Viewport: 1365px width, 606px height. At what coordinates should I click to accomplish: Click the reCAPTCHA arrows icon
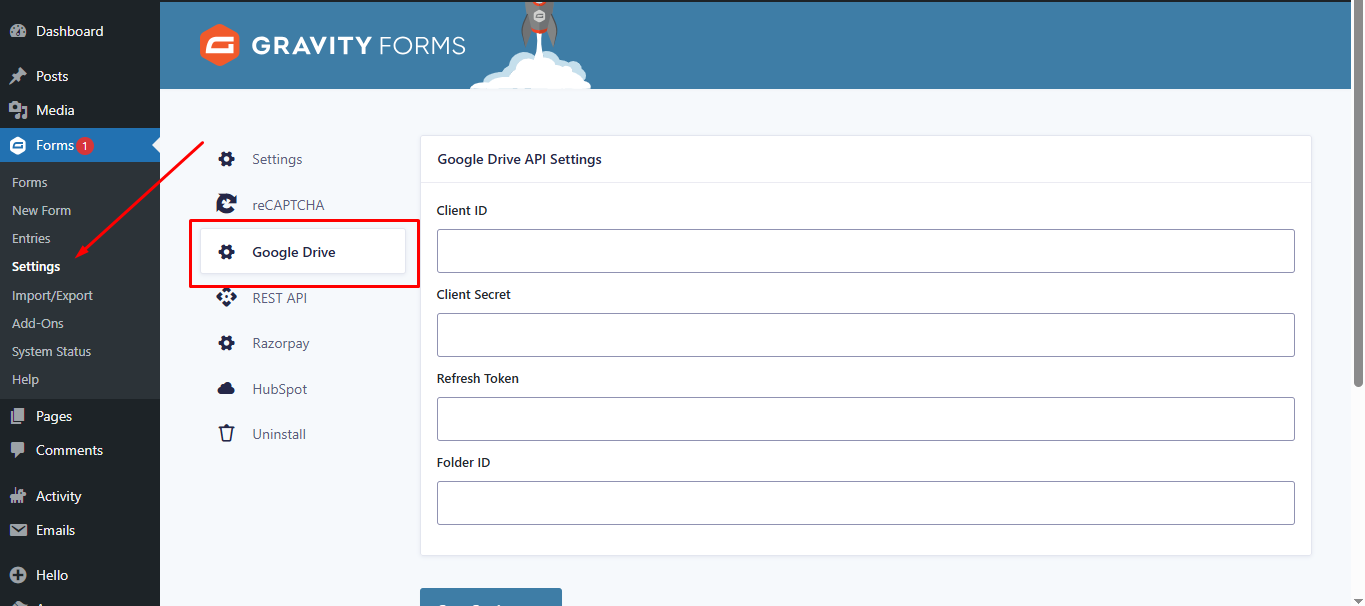coord(227,205)
